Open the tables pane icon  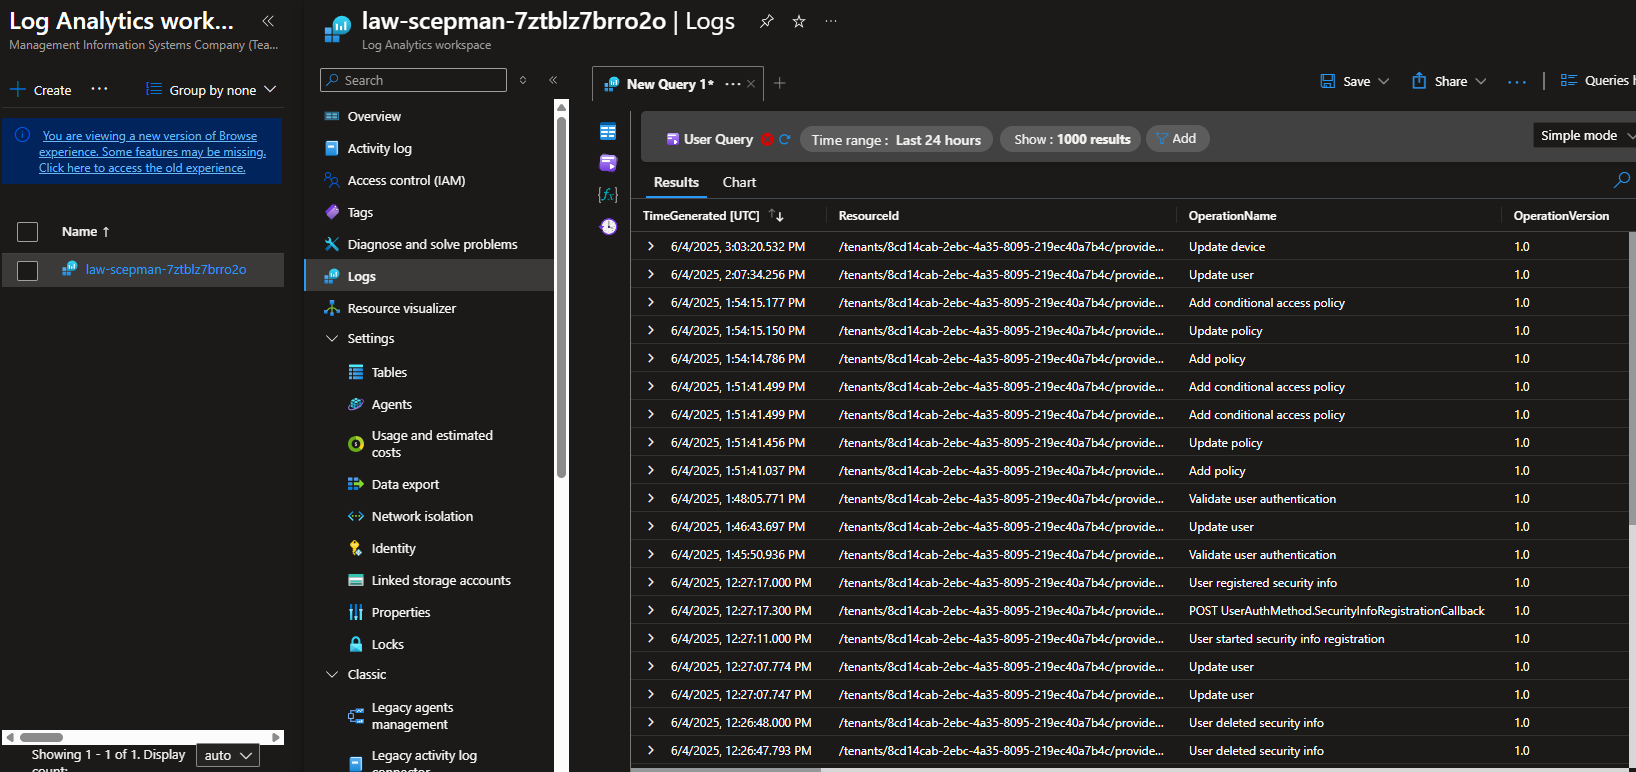608,131
